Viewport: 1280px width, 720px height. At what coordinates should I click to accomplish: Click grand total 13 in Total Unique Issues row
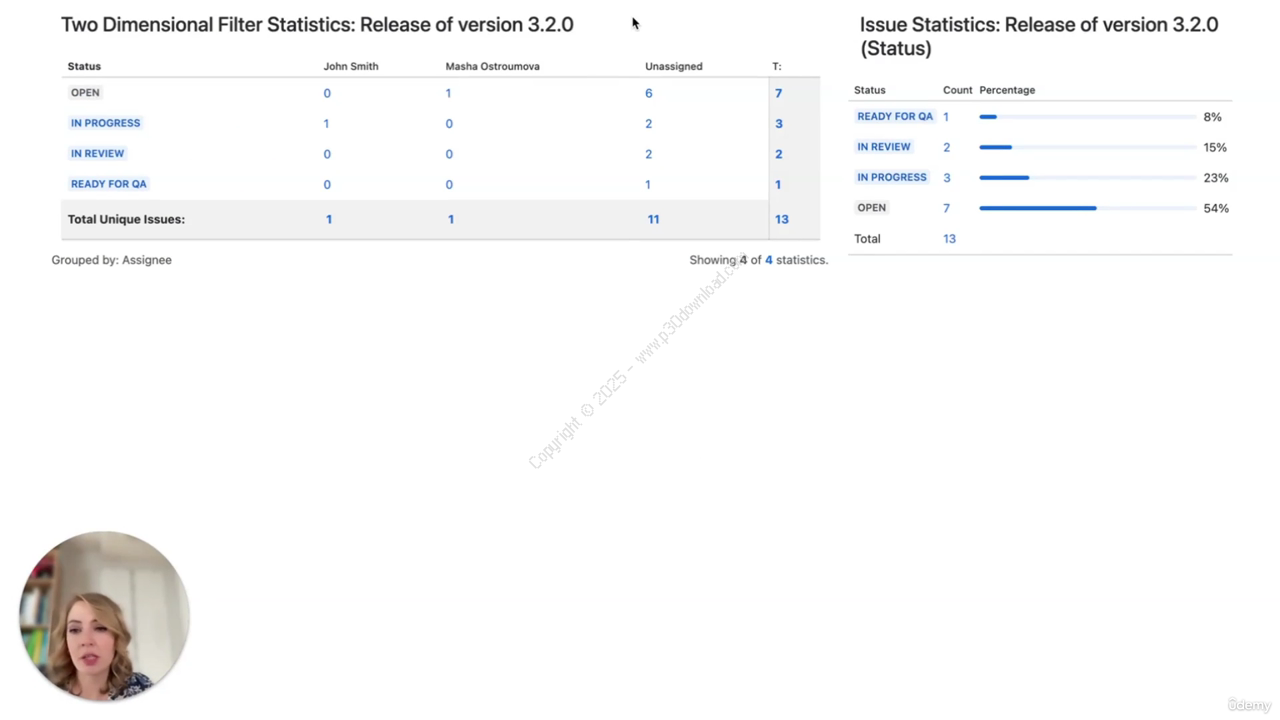tap(782, 219)
